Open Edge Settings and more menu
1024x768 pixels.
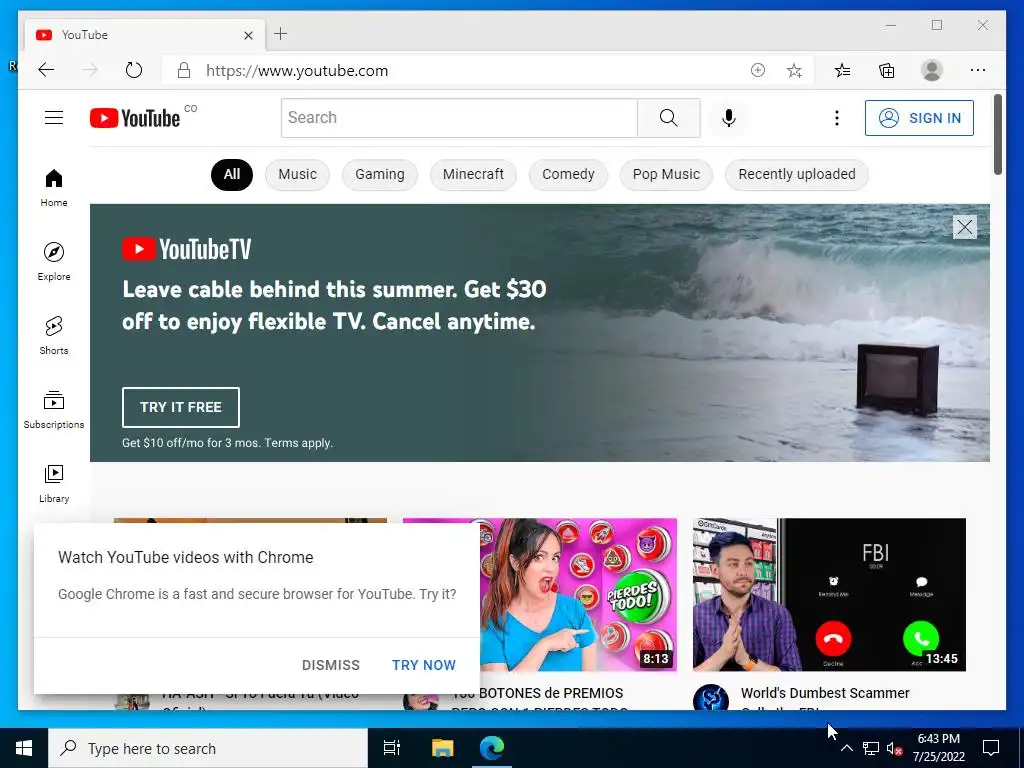978,70
